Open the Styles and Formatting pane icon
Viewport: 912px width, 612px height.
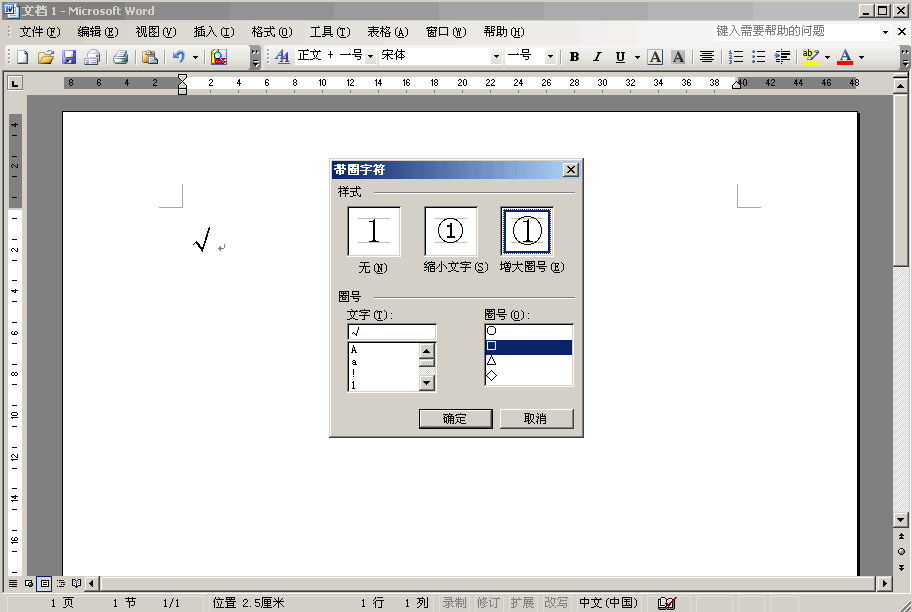click(x=282, y=56)
